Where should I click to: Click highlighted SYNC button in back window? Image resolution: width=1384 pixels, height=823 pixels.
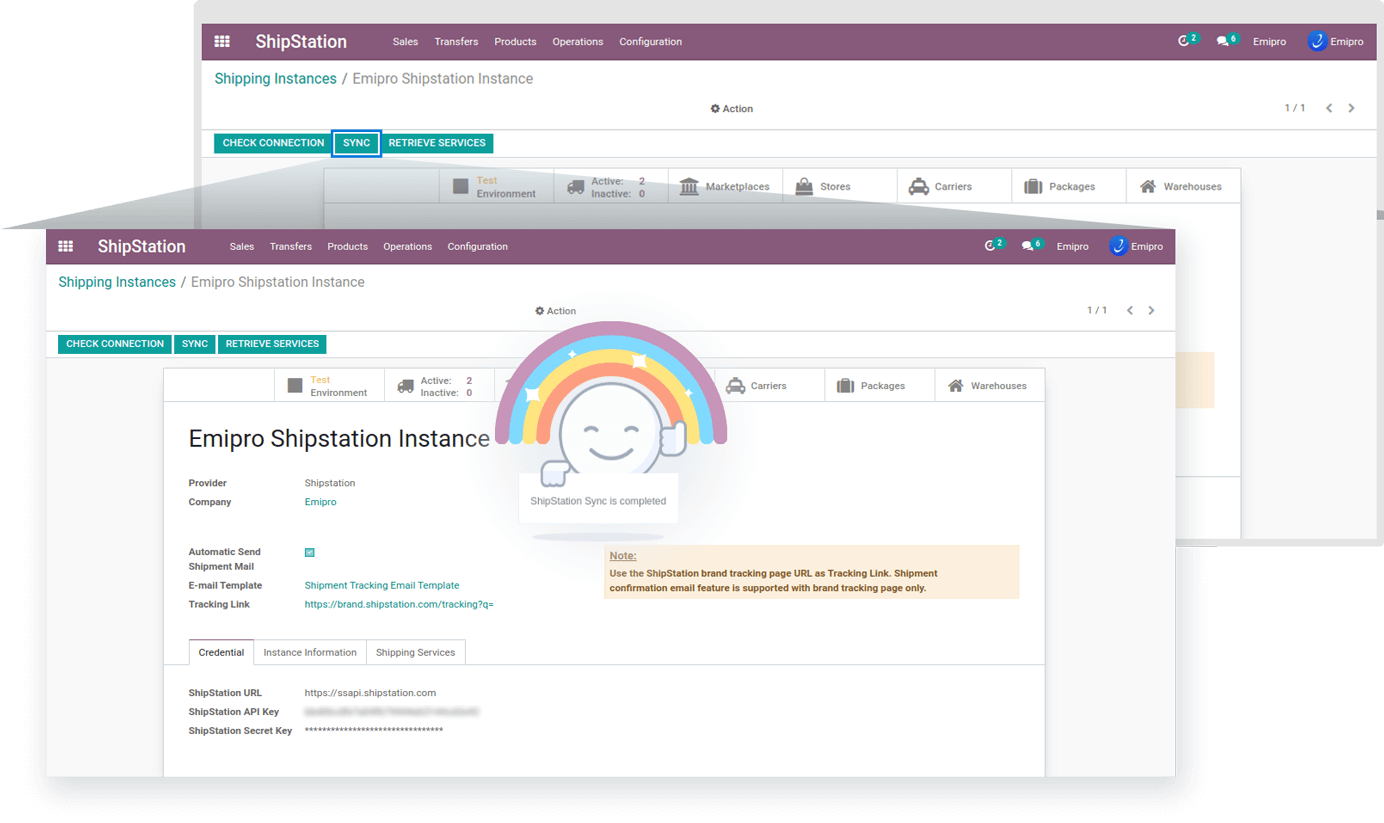click(x=357, y=143)
